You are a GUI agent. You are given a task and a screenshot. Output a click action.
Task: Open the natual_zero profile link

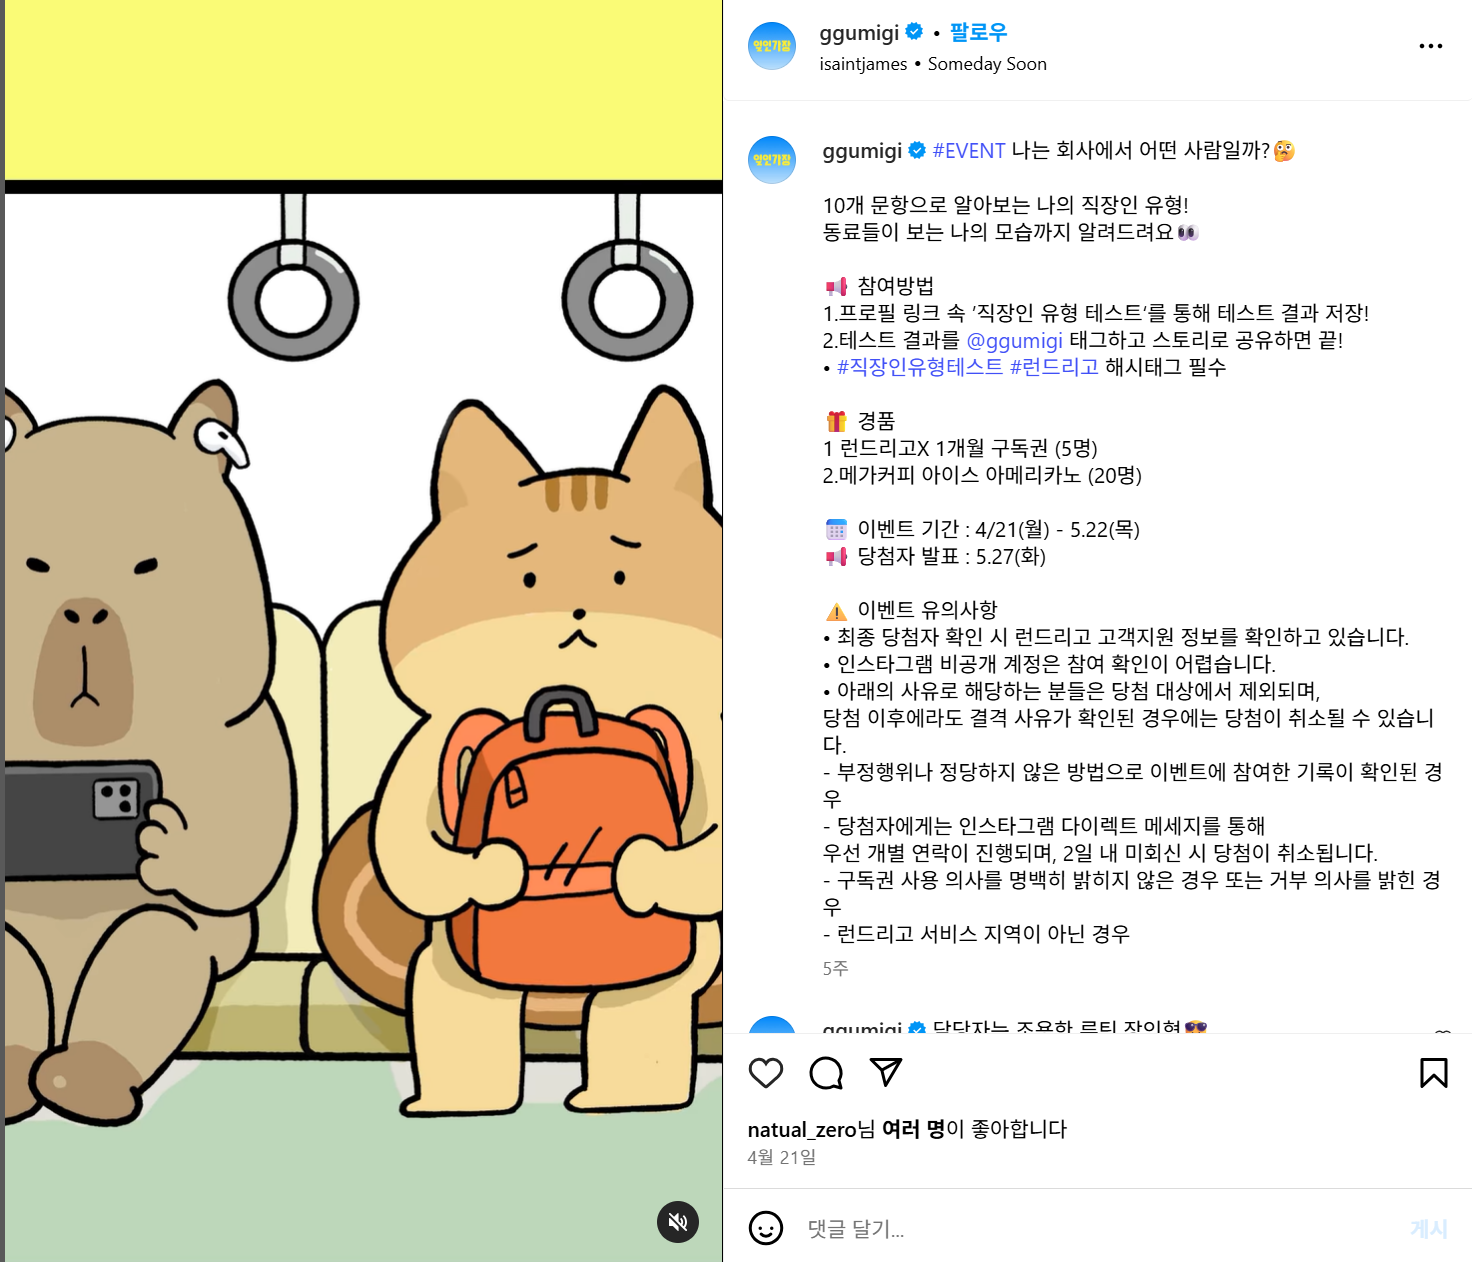803,1130
